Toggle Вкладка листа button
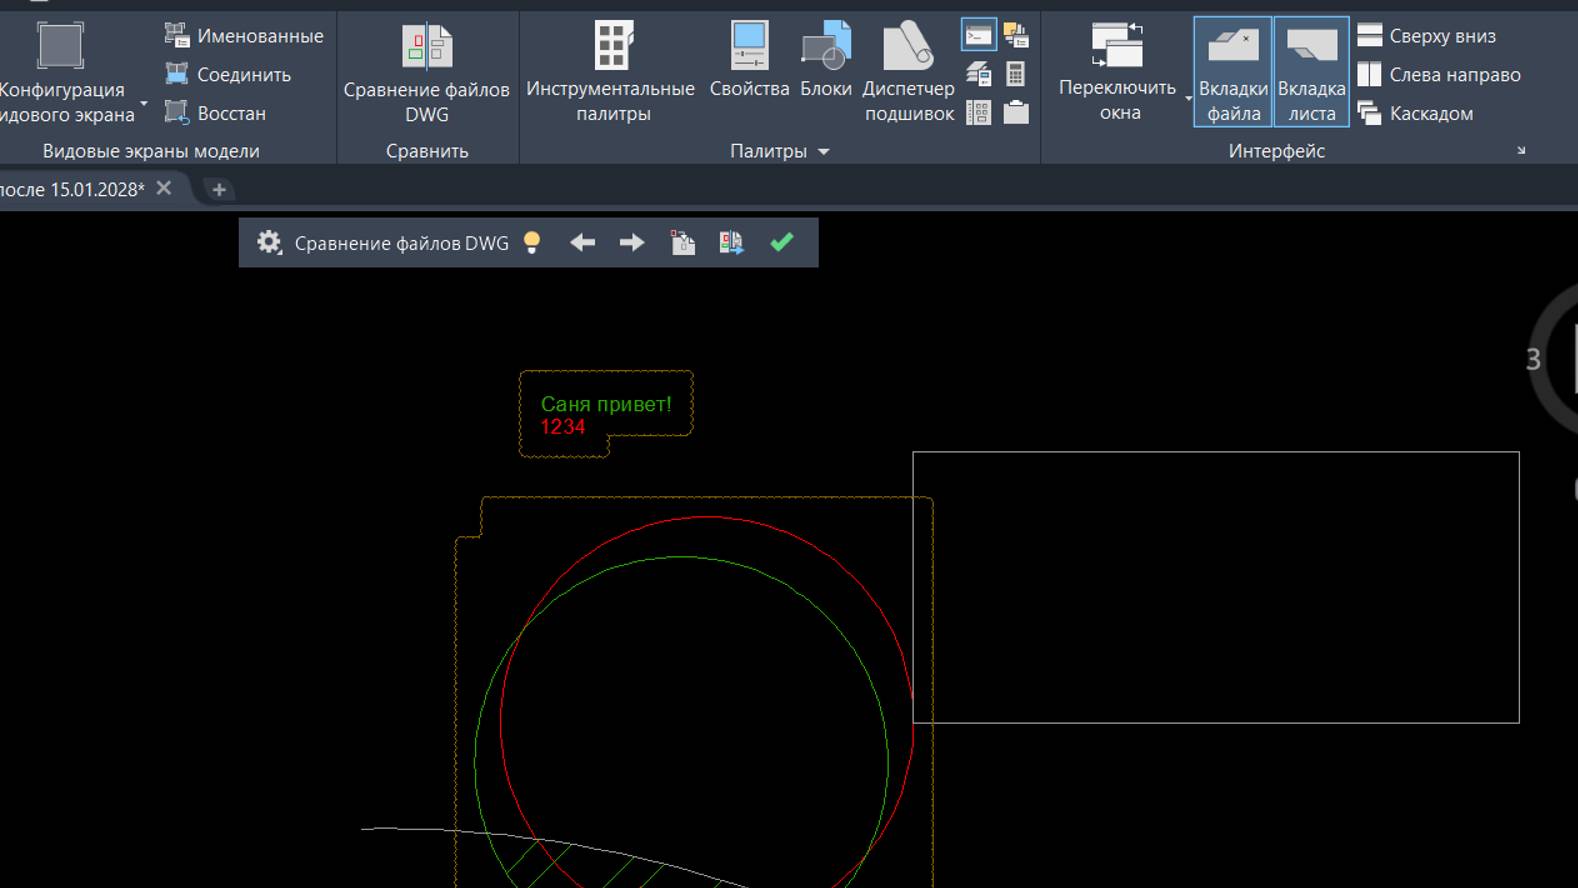This screenshot has width=1578, height=888. pos(1311,72)
